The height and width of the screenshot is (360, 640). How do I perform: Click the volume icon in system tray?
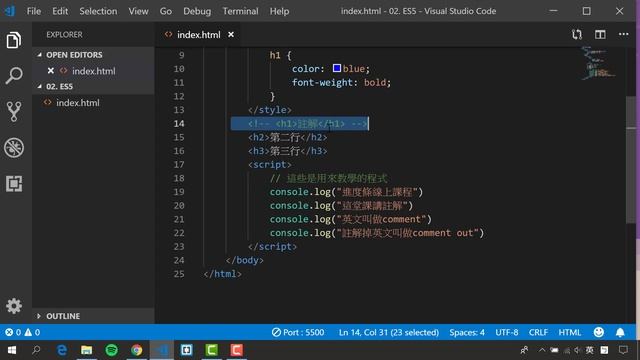577,350
